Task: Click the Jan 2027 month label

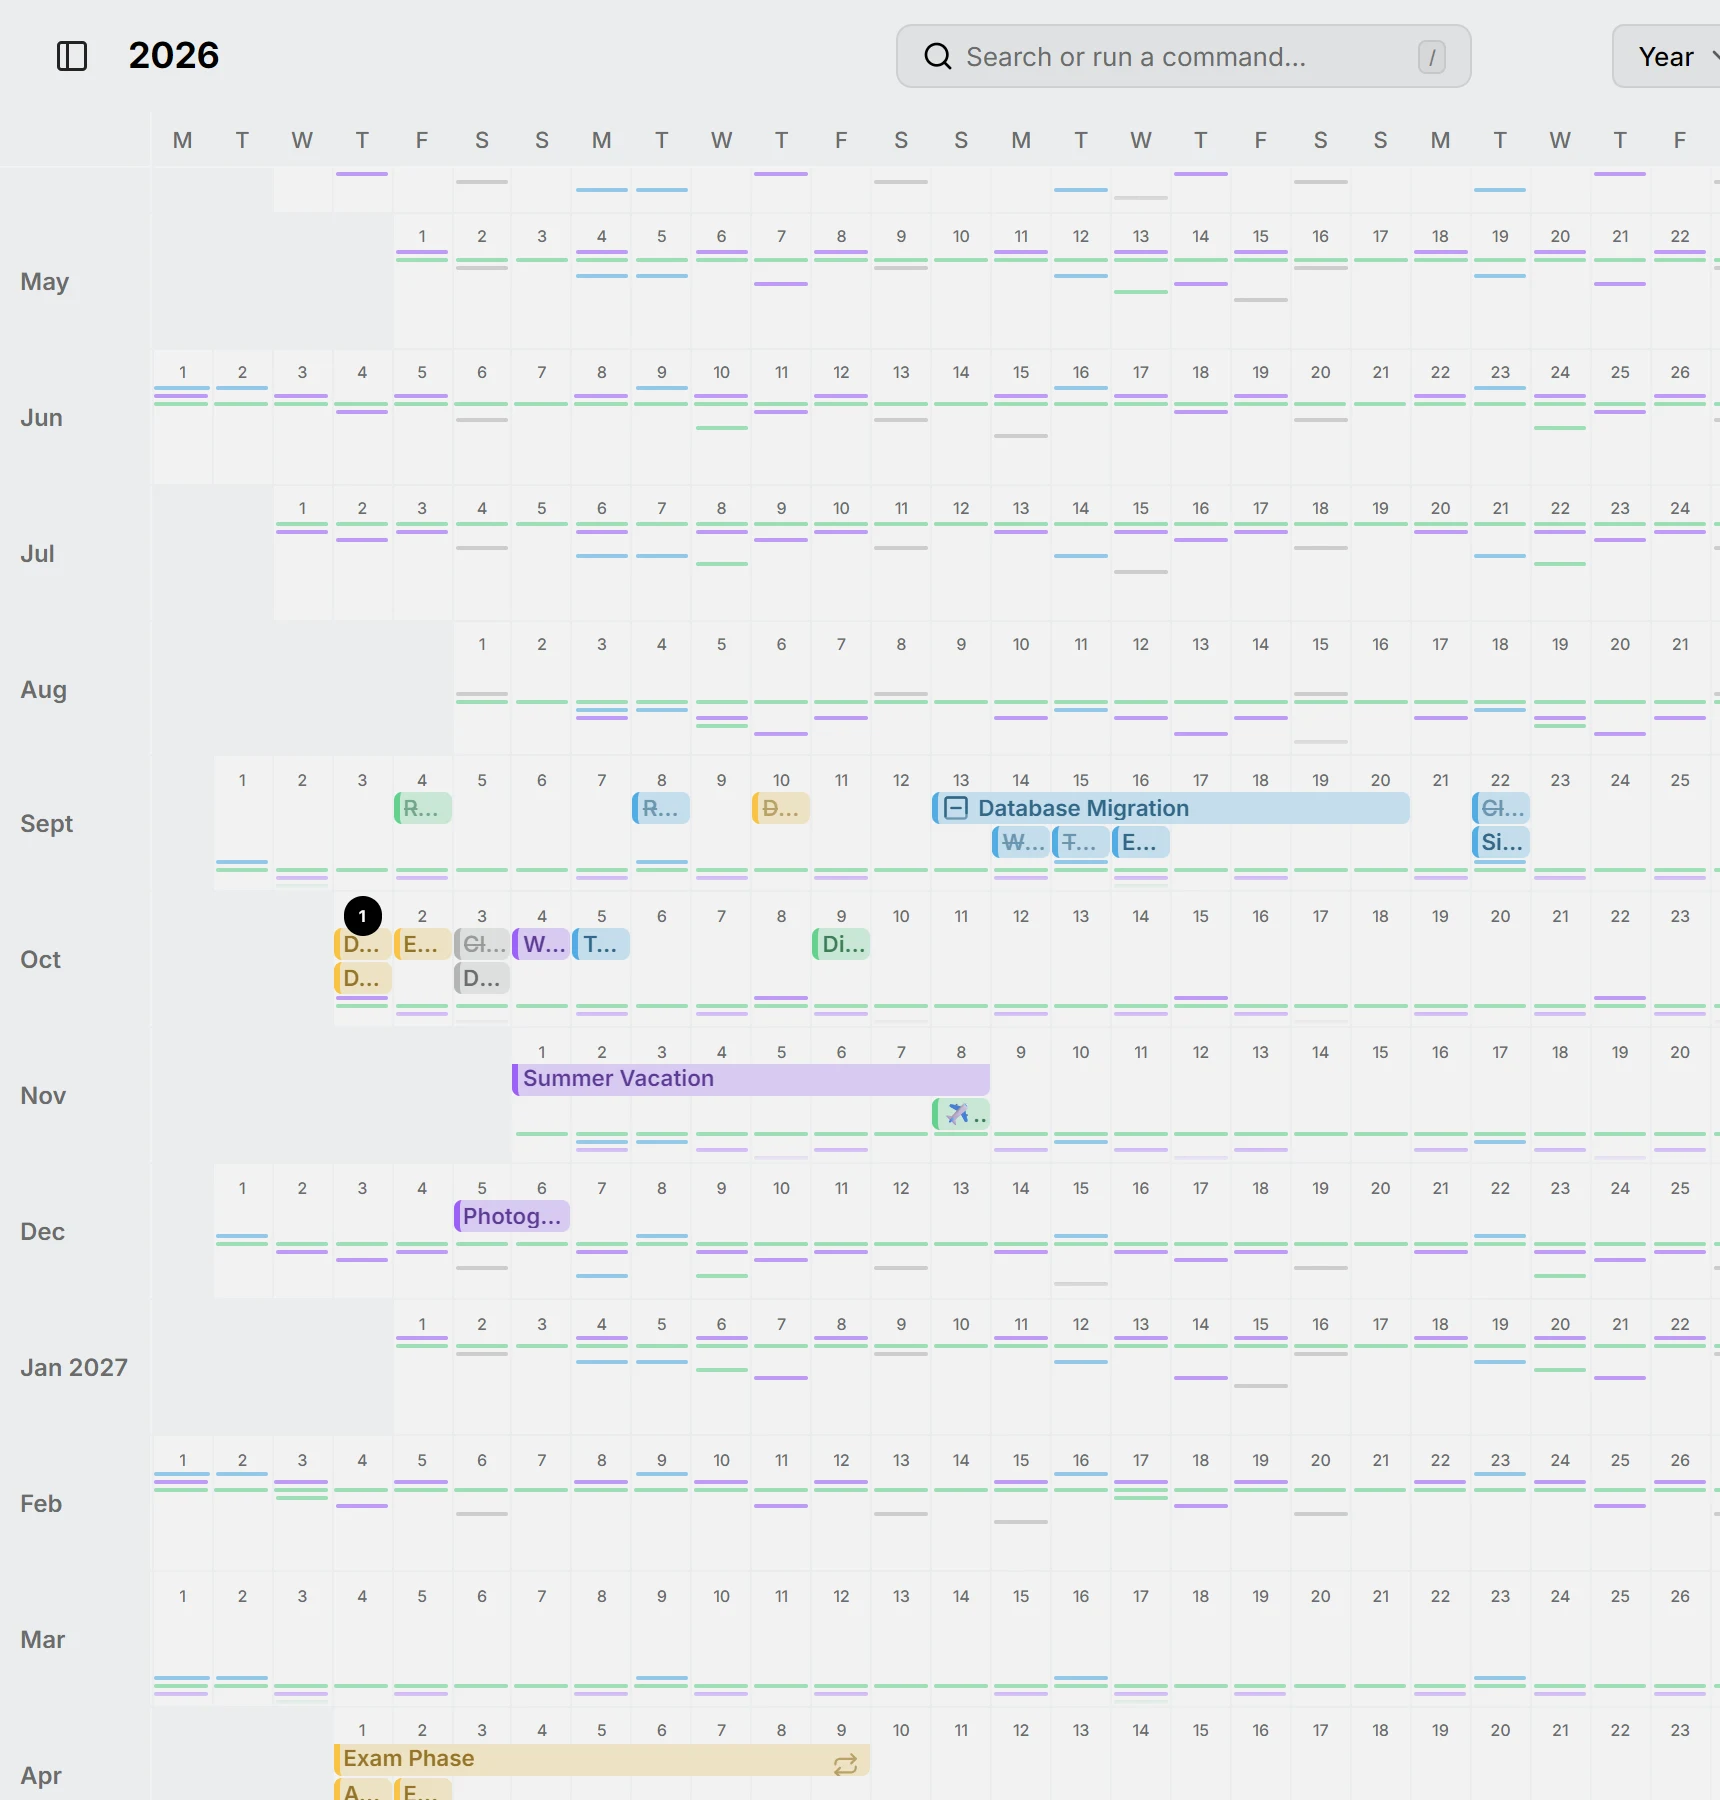Action: pos(74,1368)
